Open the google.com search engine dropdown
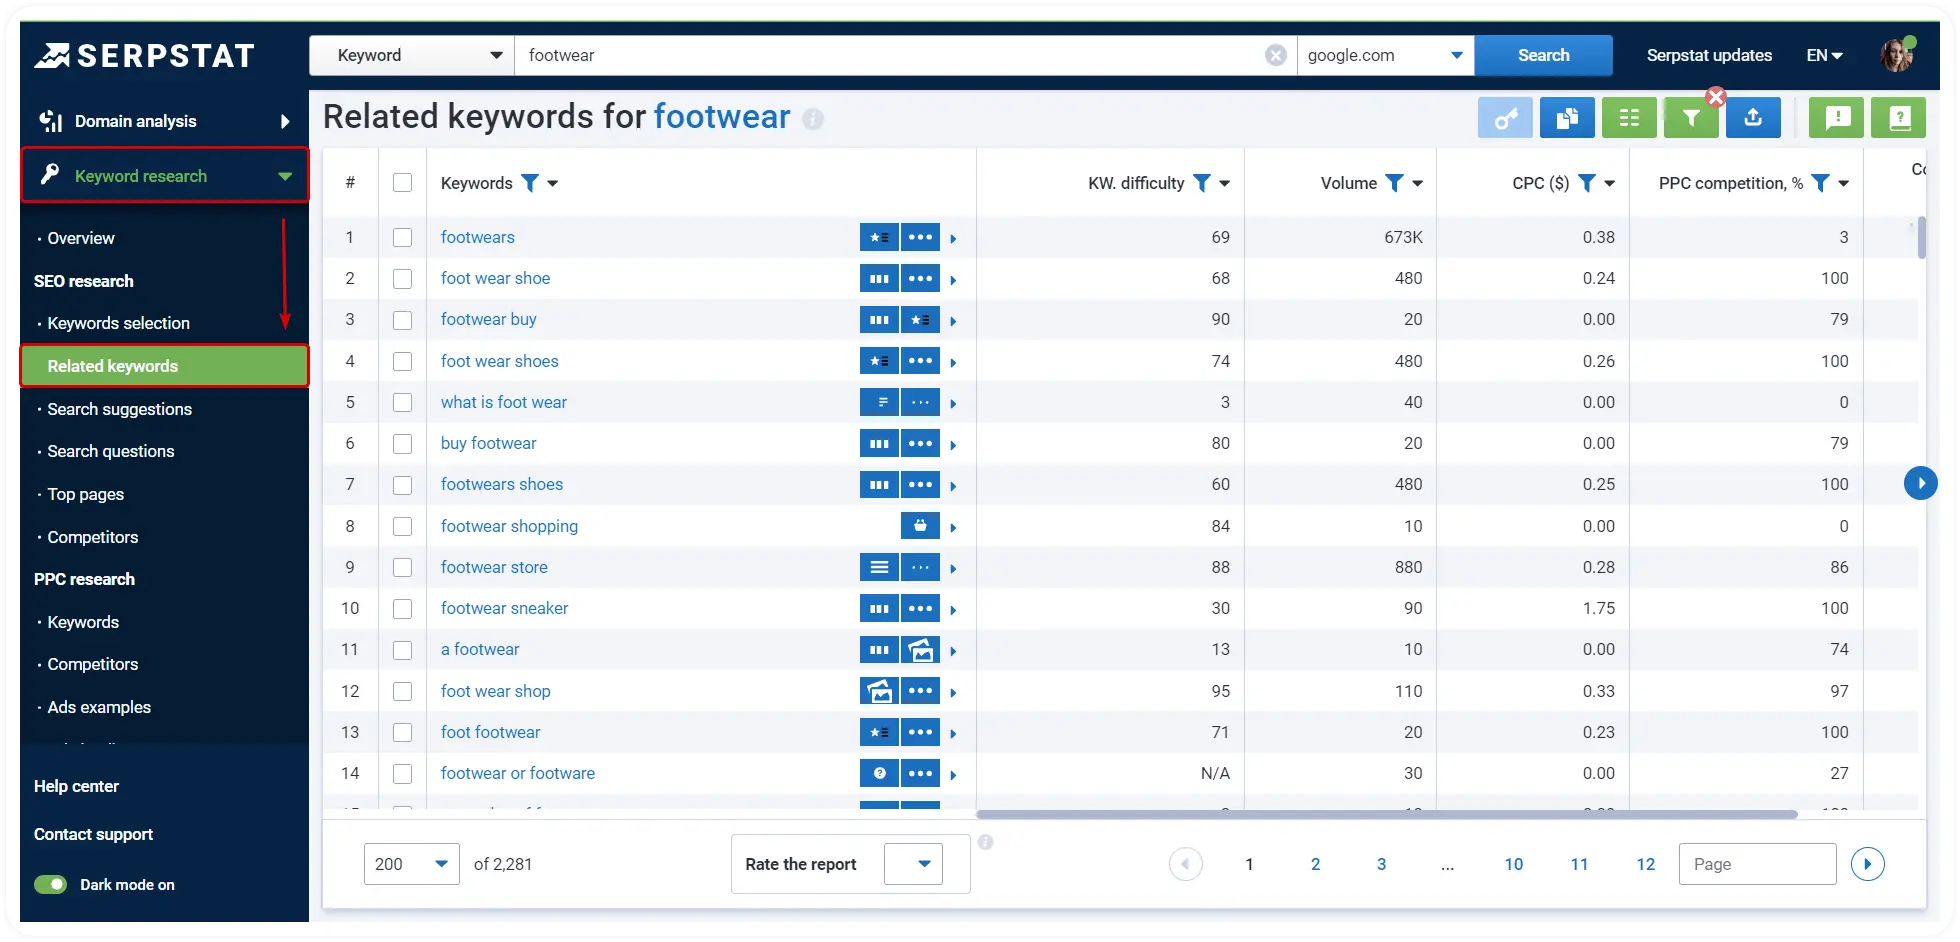This screenshot has width=1960, height=942. click(x=1385, y=55)
